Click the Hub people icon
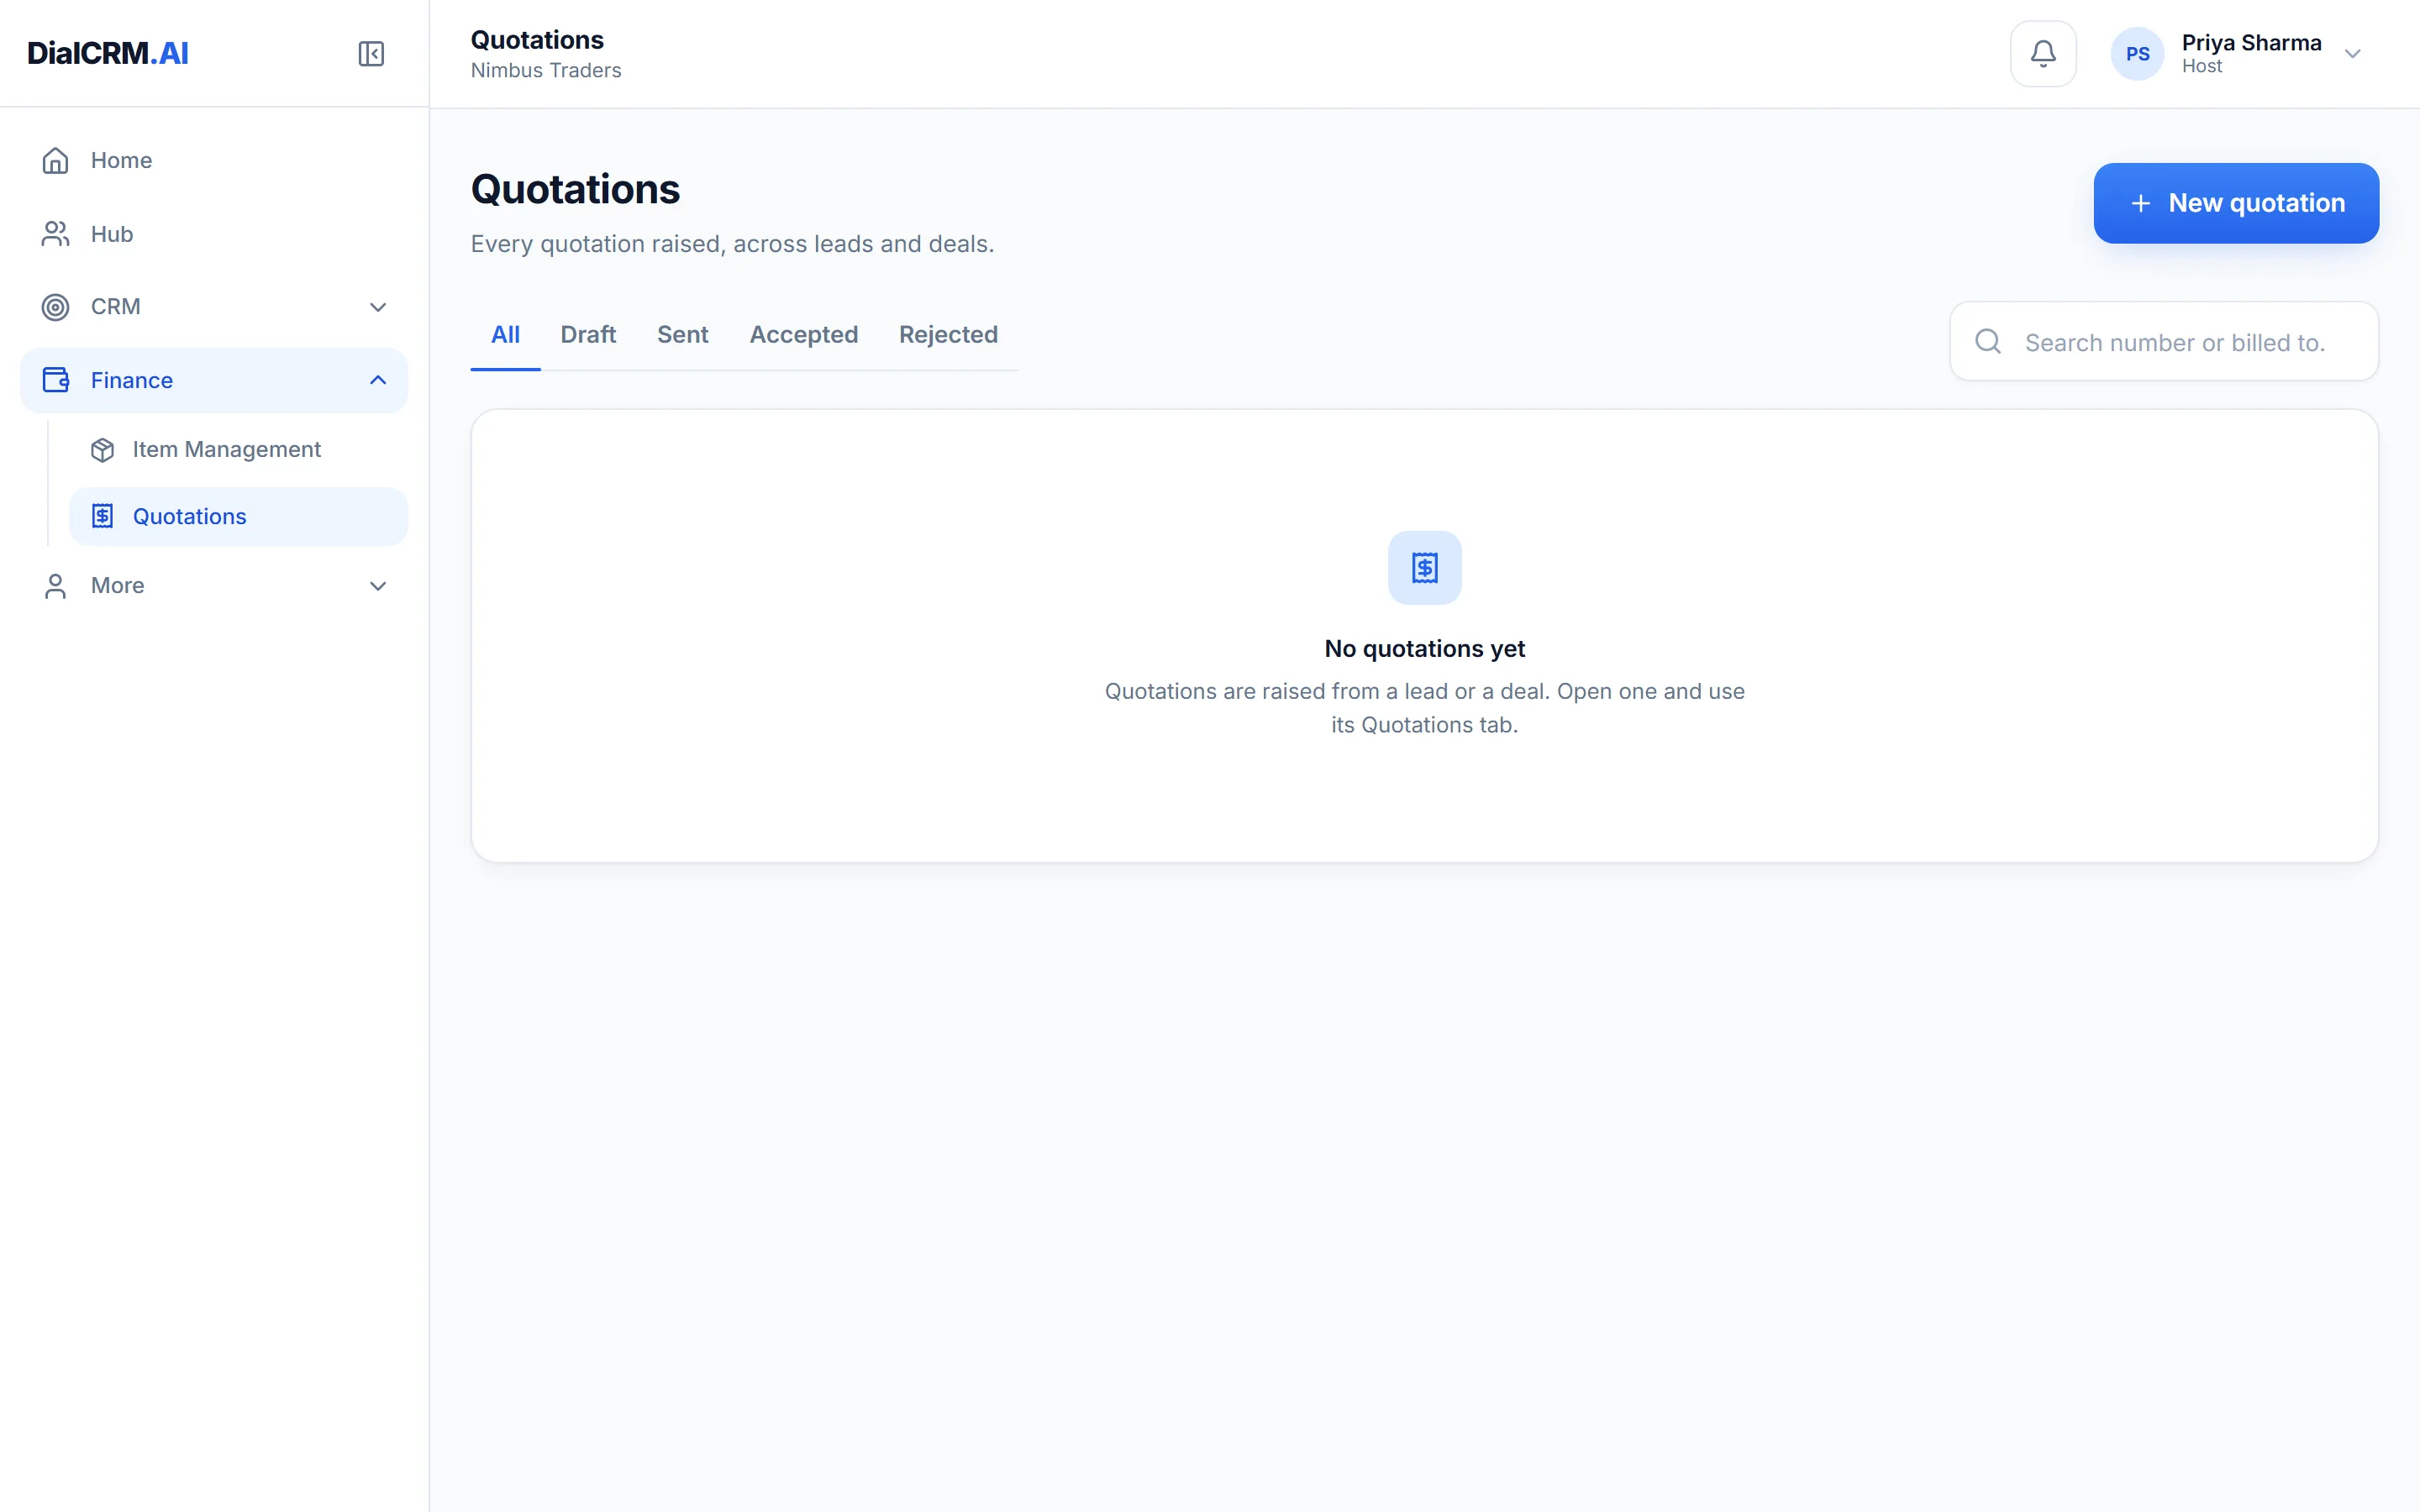Image resolution: width=2420 pixels, height=1512 pixels. coord(55,233)
